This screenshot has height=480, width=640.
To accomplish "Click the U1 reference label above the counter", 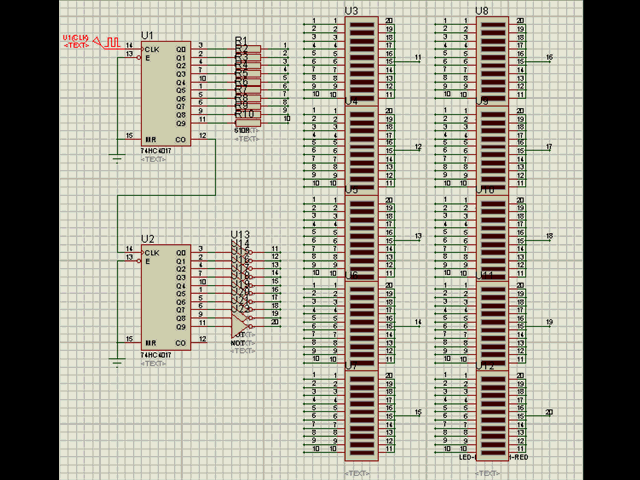I will tap(147, 36).
